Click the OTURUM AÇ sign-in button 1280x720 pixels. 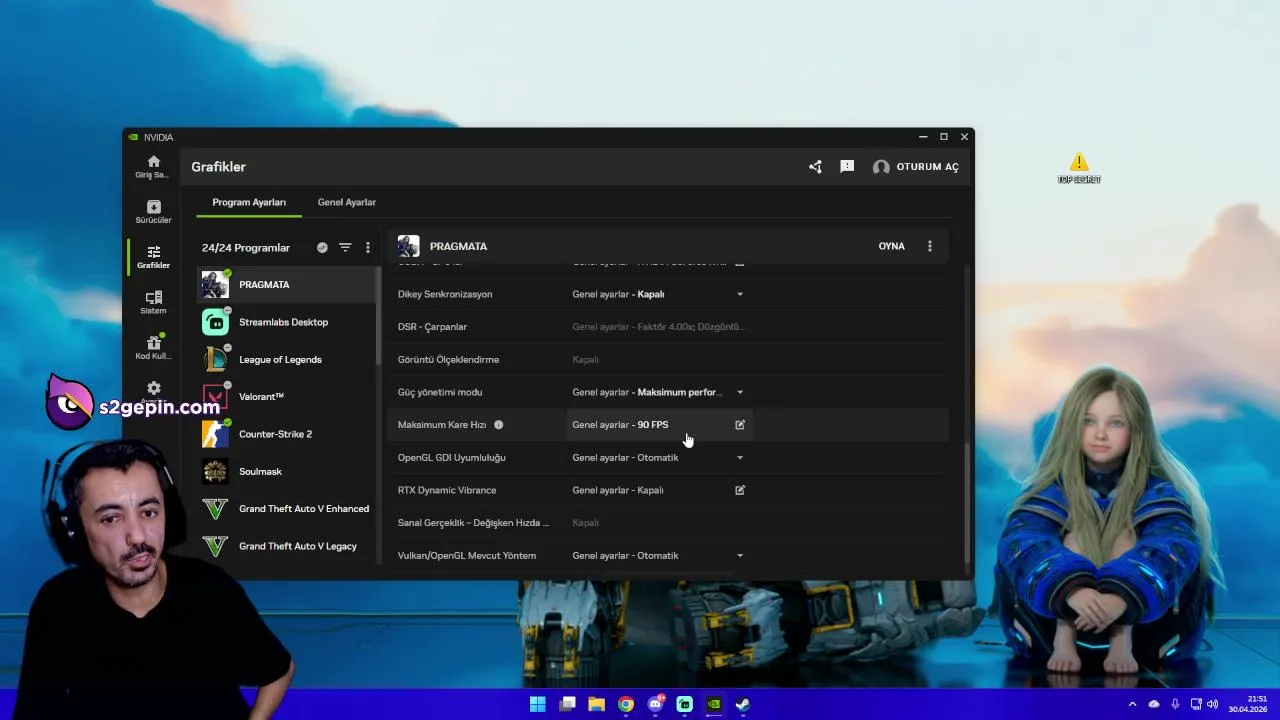click(915, 167)
